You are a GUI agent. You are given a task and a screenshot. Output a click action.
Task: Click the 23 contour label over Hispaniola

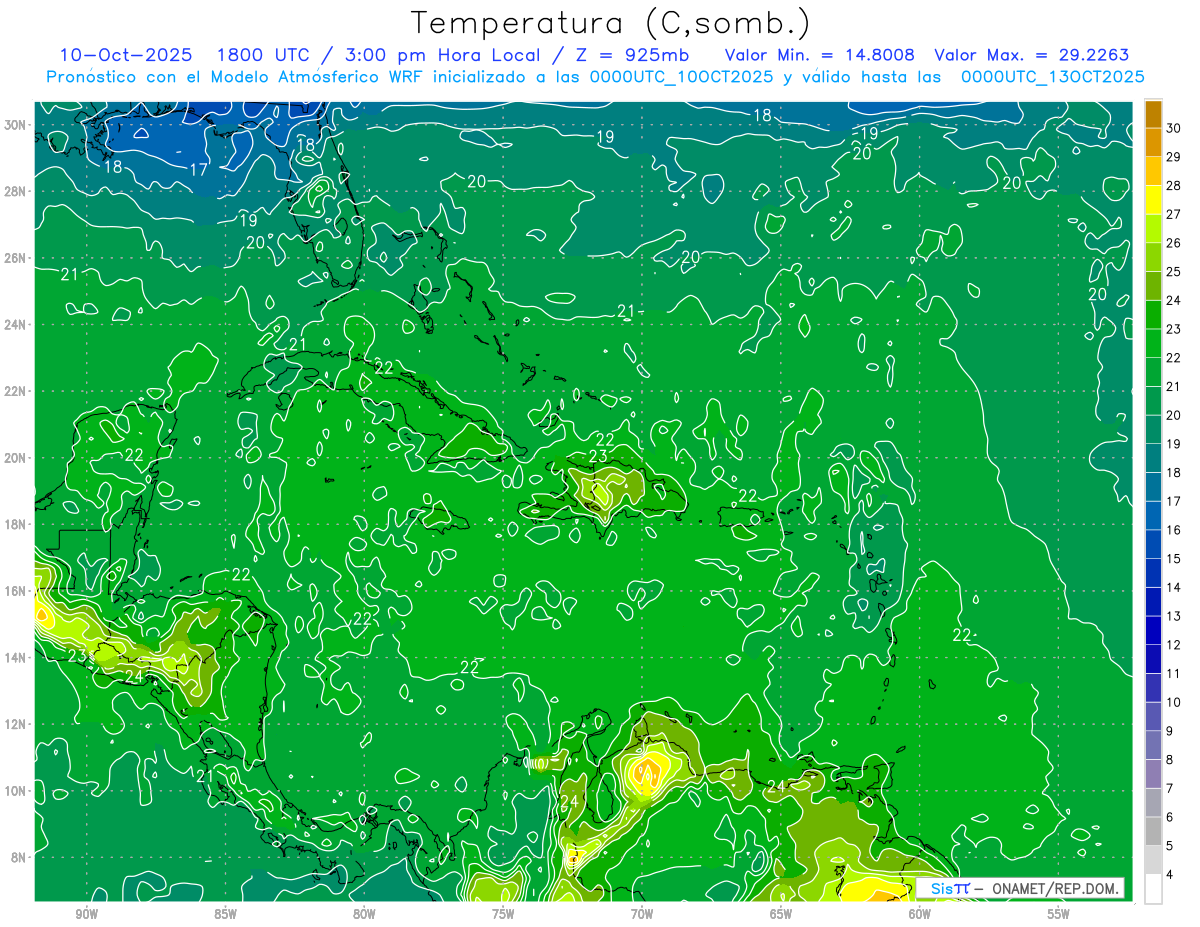point(598,456)
